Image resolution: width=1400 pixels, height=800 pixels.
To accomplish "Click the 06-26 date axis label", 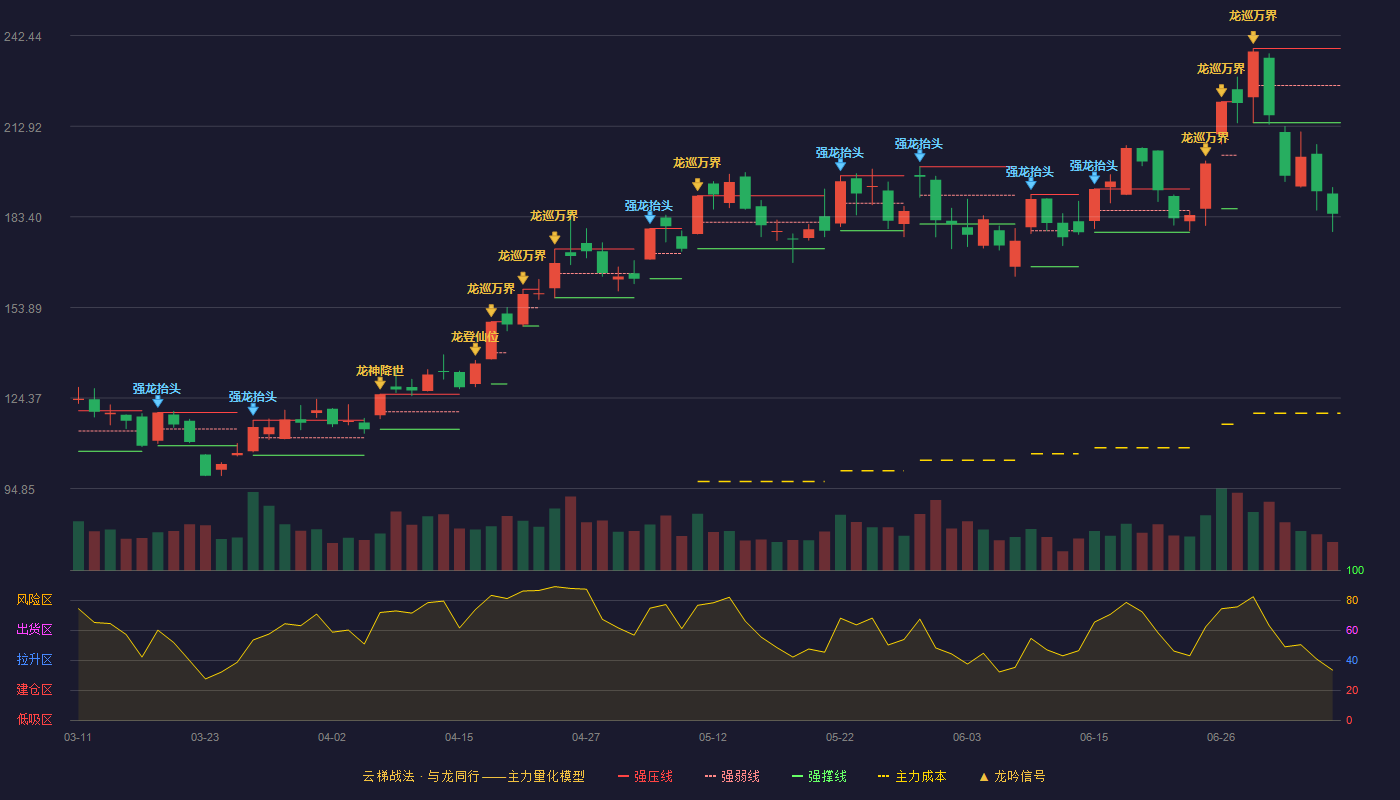I will point(1221,737).
